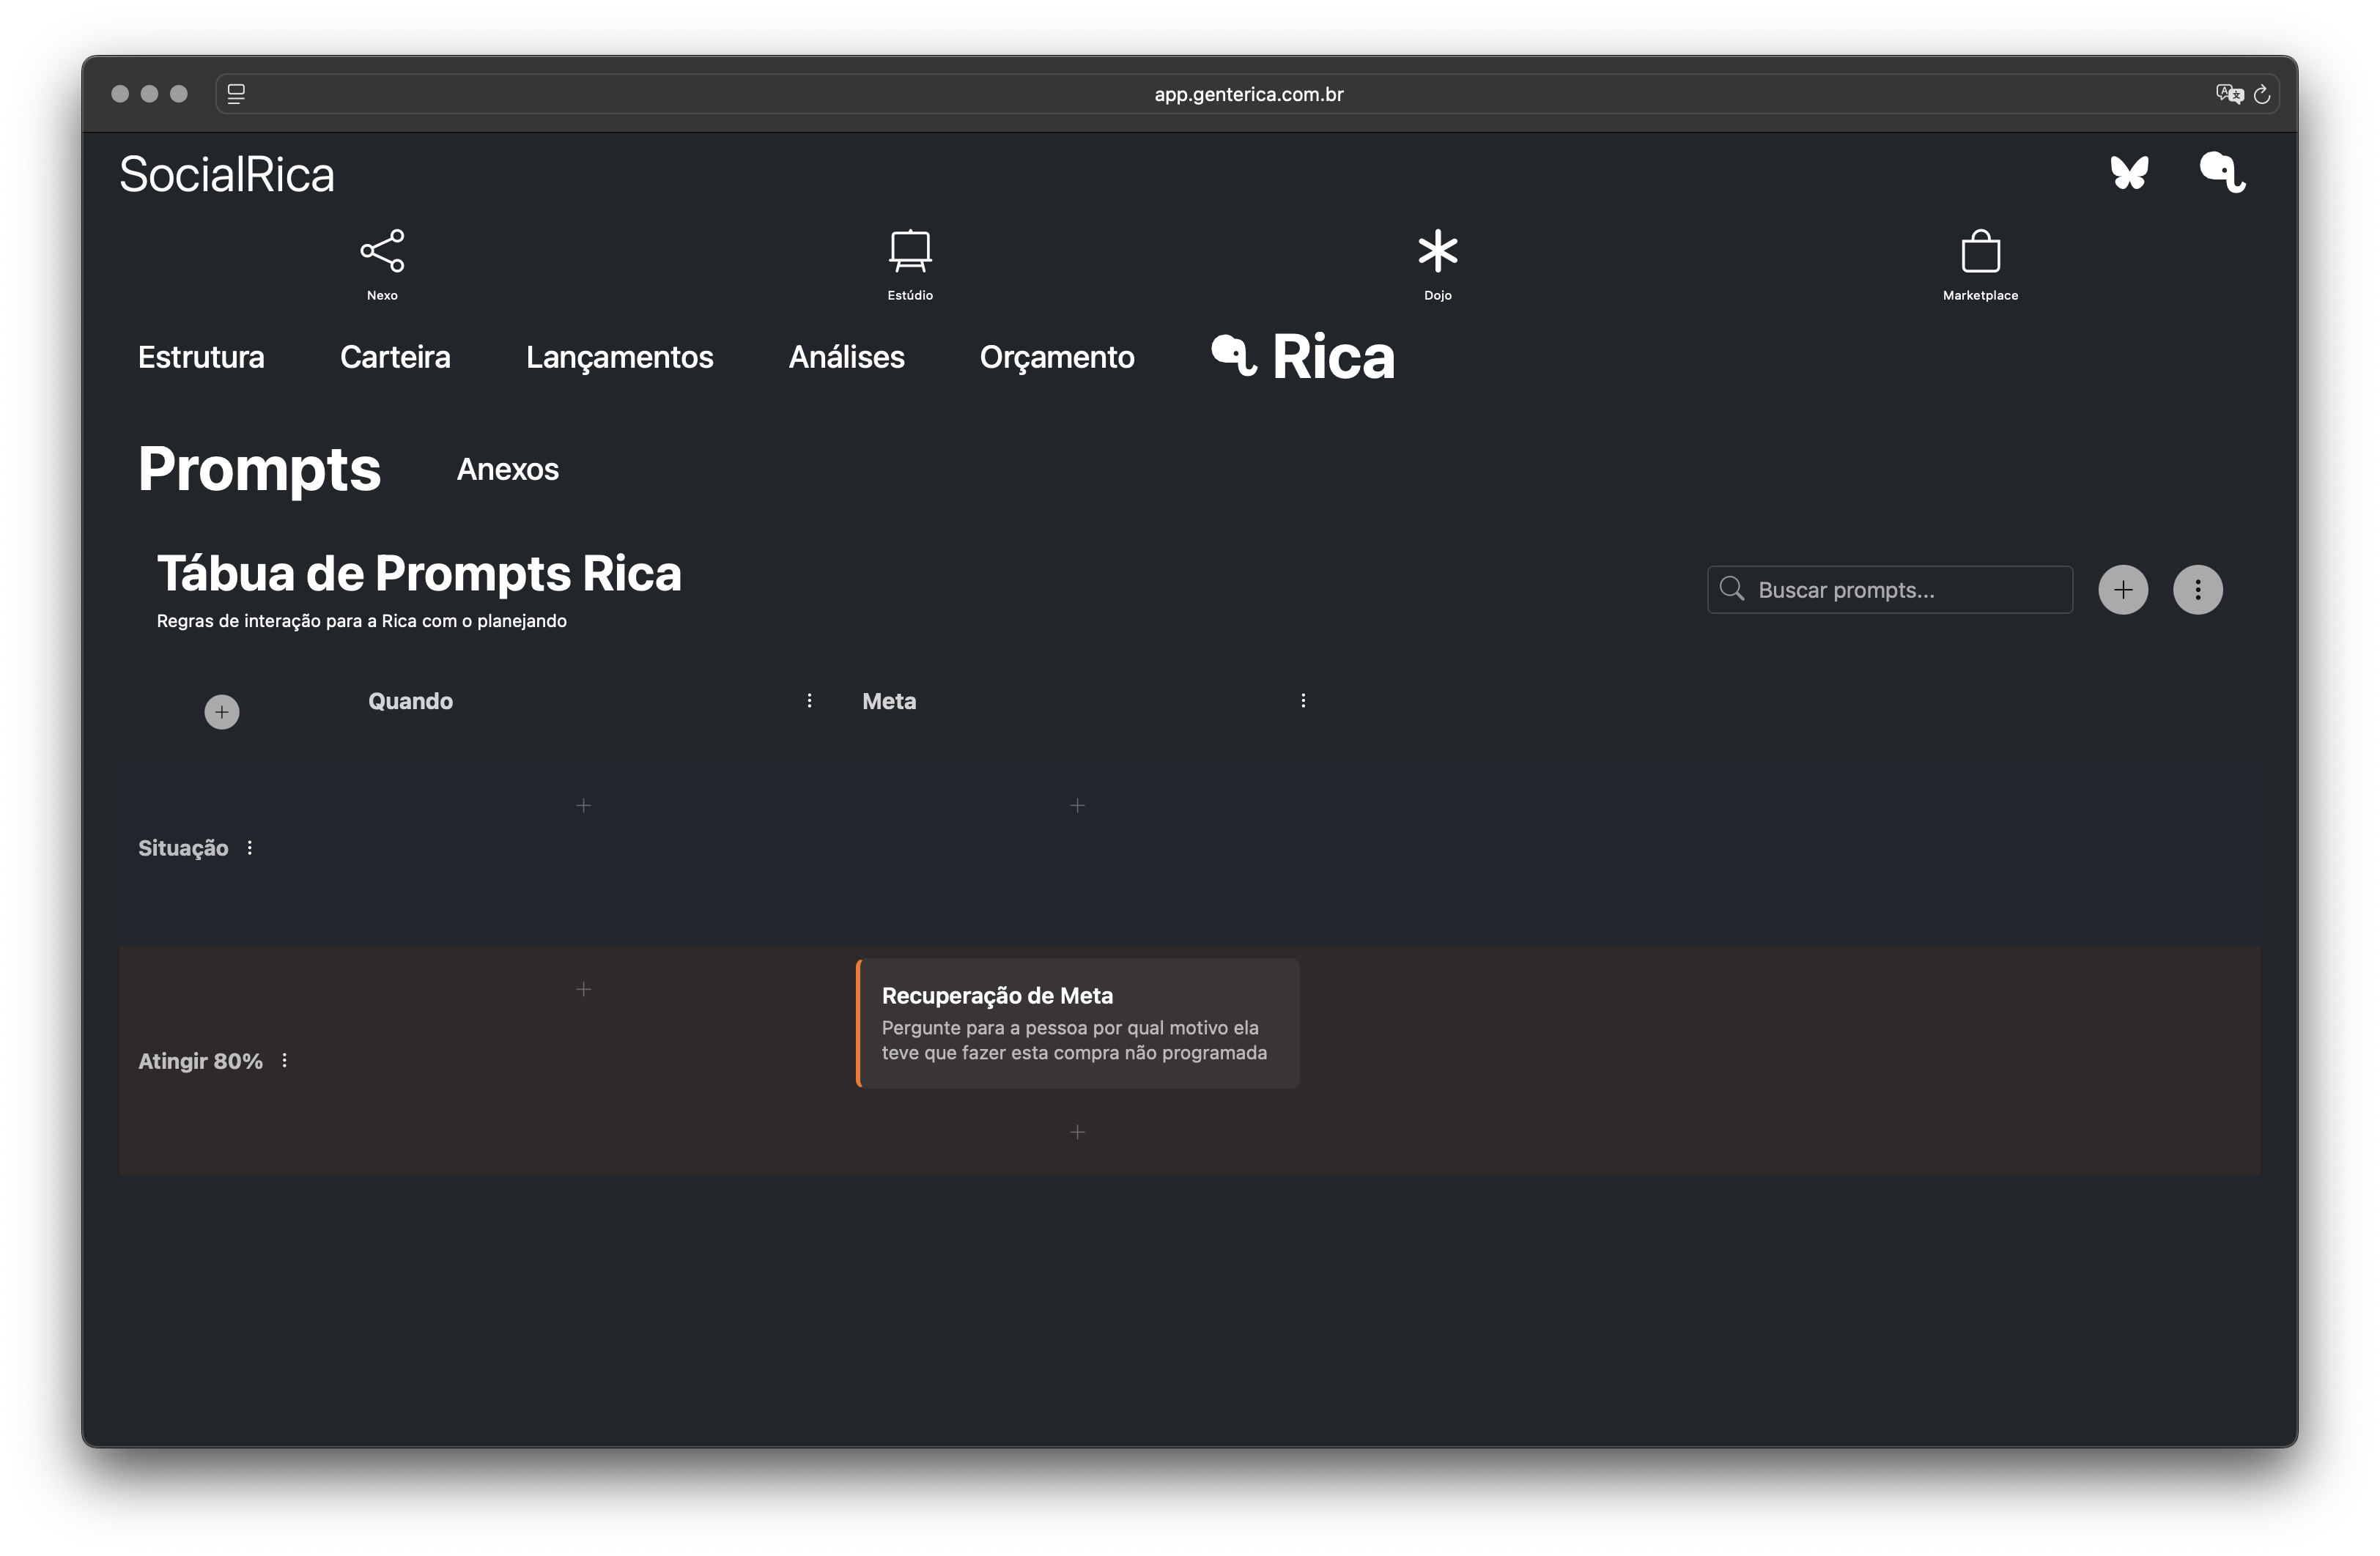2380x1556 pixels.
Task: Open Atingir 80% row options menu
Action: [x=285, y=1061]
